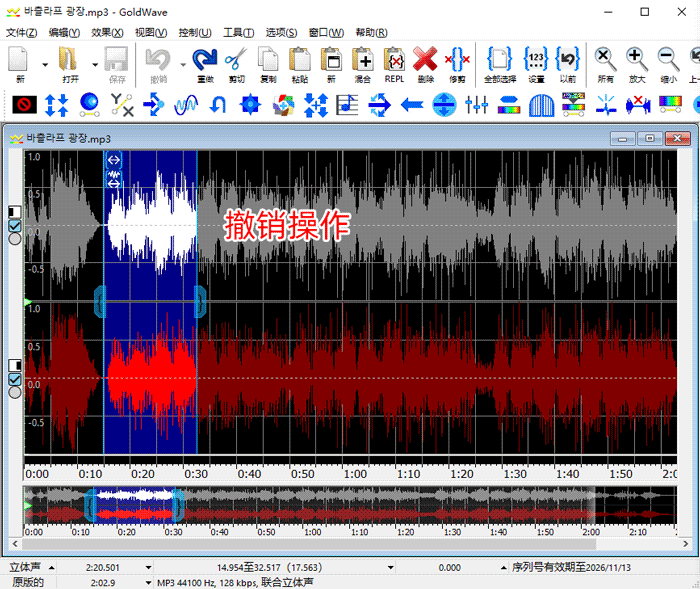The height and width of the screenshot is (589, 700).
Task: Open the 效果 (Effects) menu
Action: 106,32
